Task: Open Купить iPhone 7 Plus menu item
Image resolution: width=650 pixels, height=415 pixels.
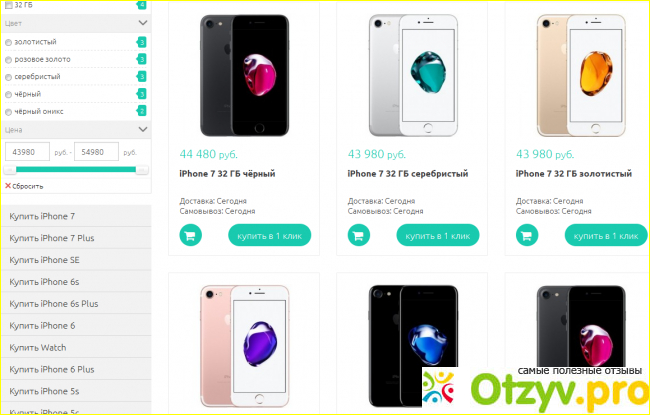Action: coord(76,238)
